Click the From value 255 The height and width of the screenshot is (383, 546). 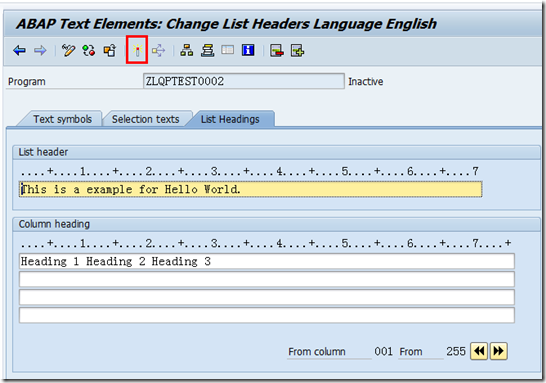456,351
